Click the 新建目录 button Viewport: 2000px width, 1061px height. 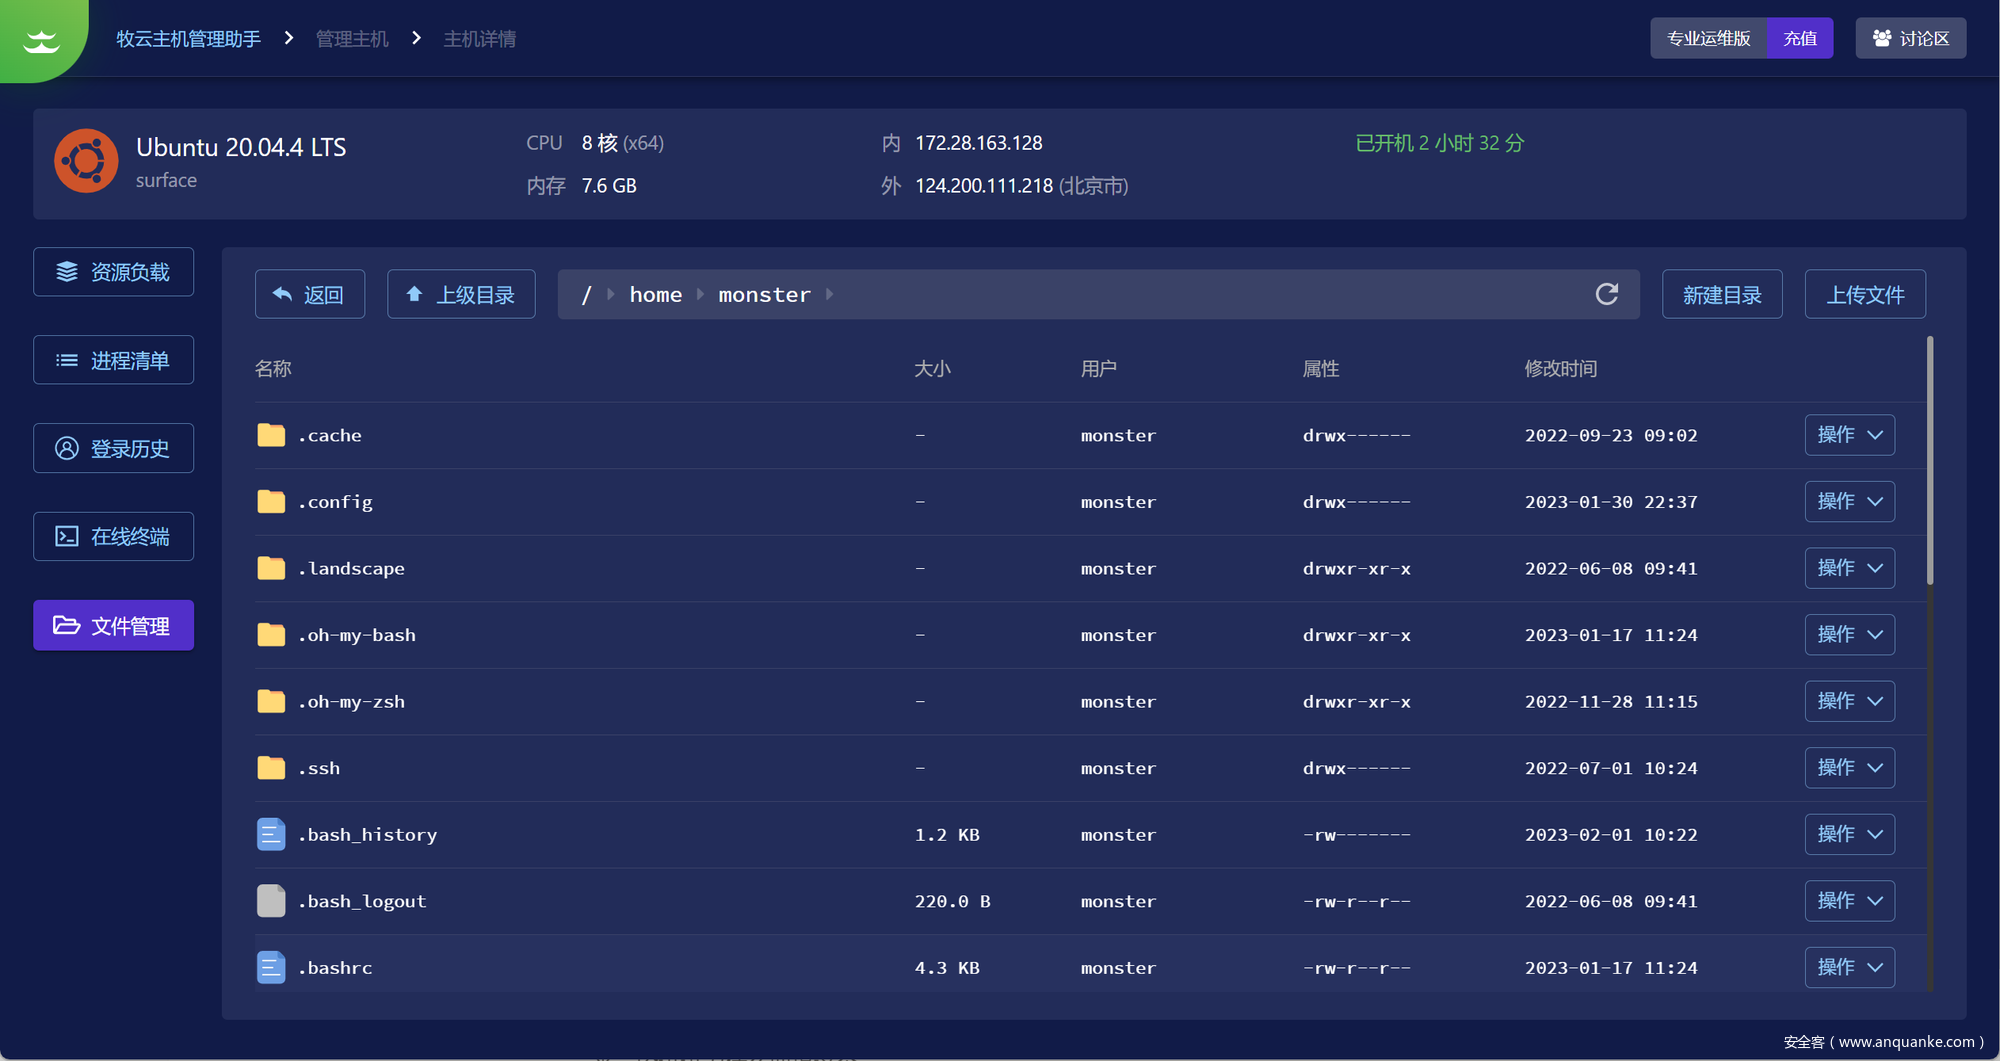pos(1721,295)
